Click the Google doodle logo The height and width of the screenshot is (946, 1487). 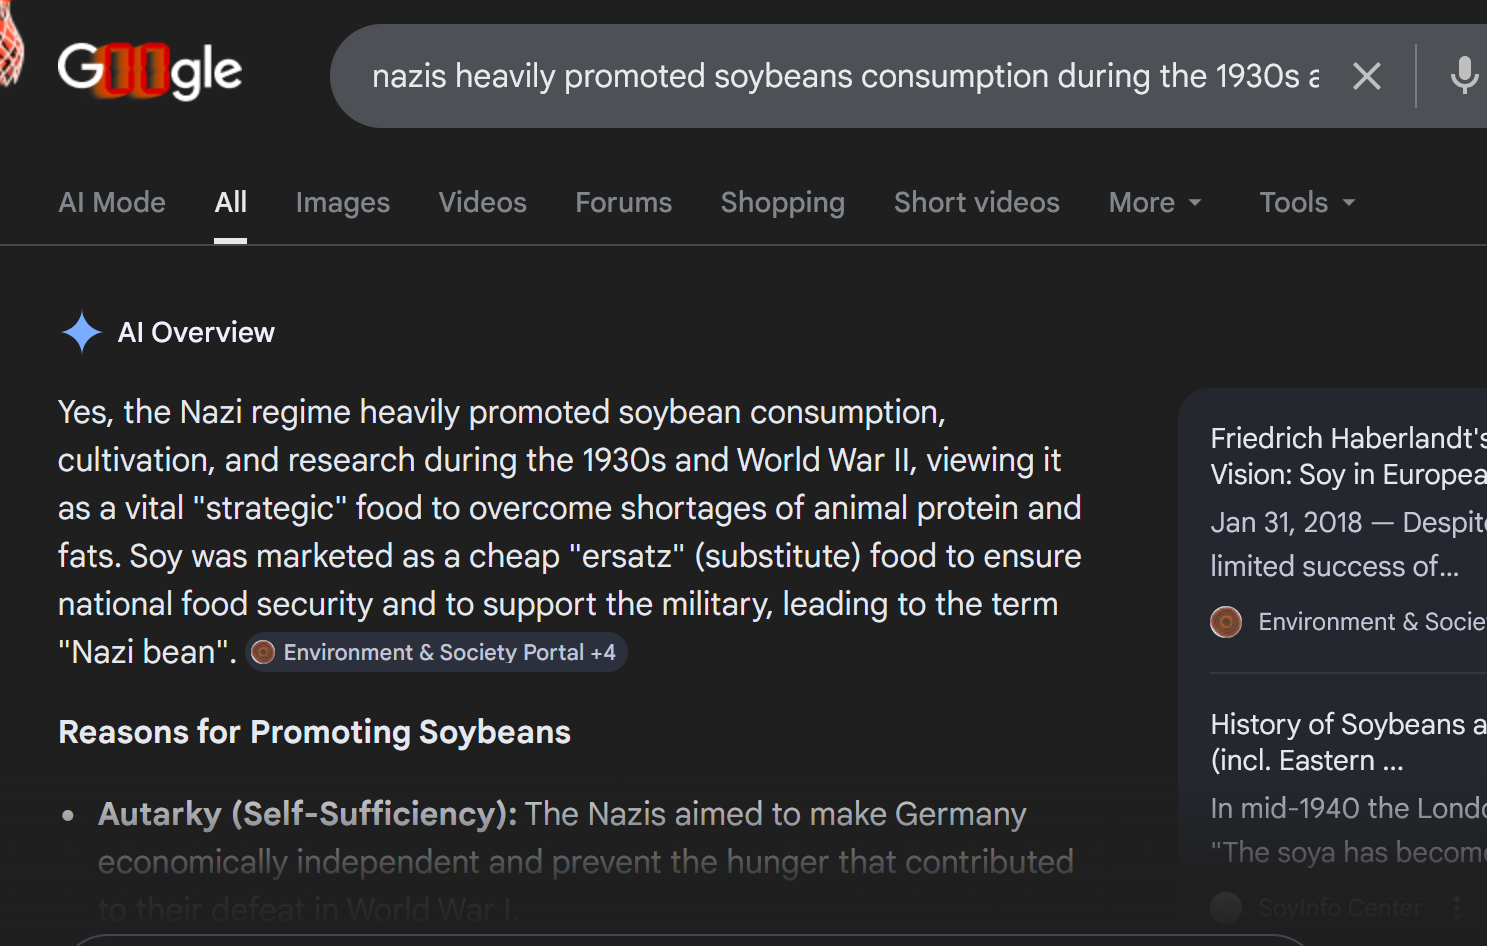pyautogui.click(x=149, y=72)
